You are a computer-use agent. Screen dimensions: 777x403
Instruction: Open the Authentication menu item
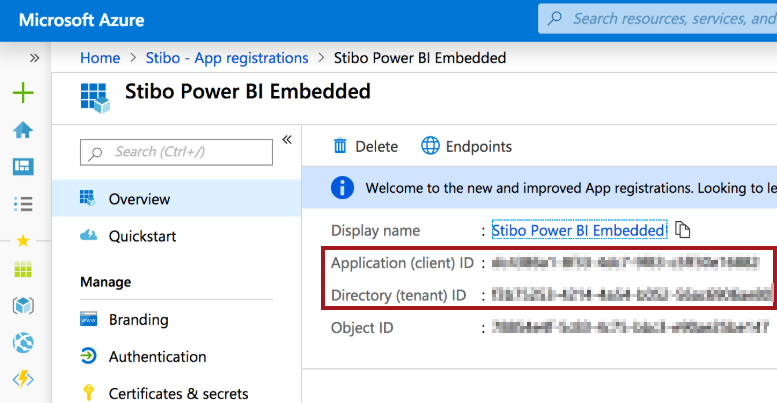click(x=157, y=356)
